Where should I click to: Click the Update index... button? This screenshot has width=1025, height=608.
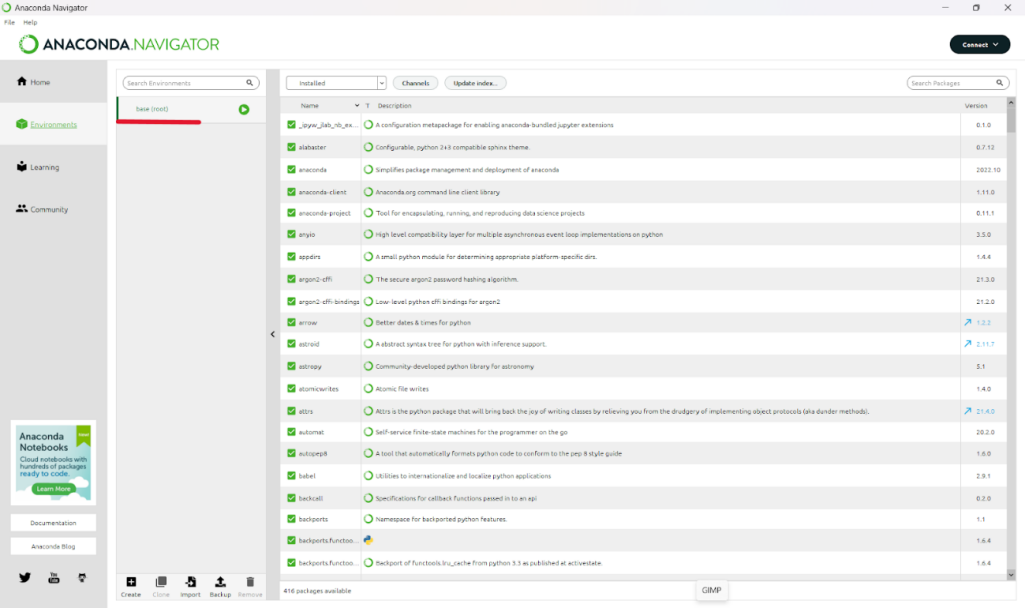tap(475, 83)
